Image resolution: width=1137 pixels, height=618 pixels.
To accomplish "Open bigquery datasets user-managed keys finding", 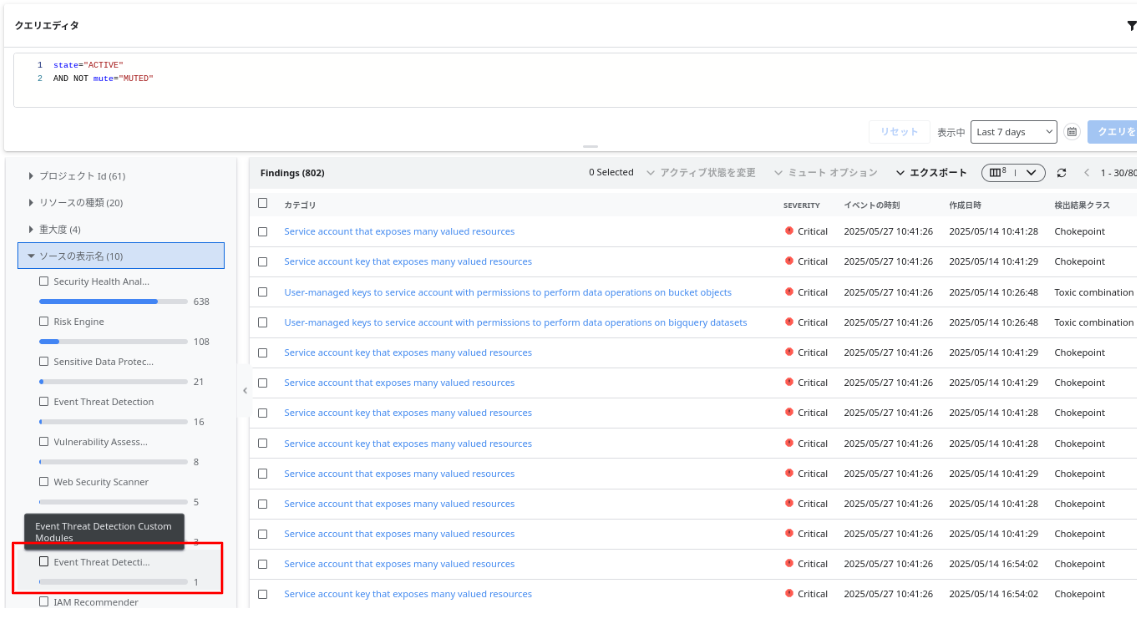I will (x=516, y=323).
